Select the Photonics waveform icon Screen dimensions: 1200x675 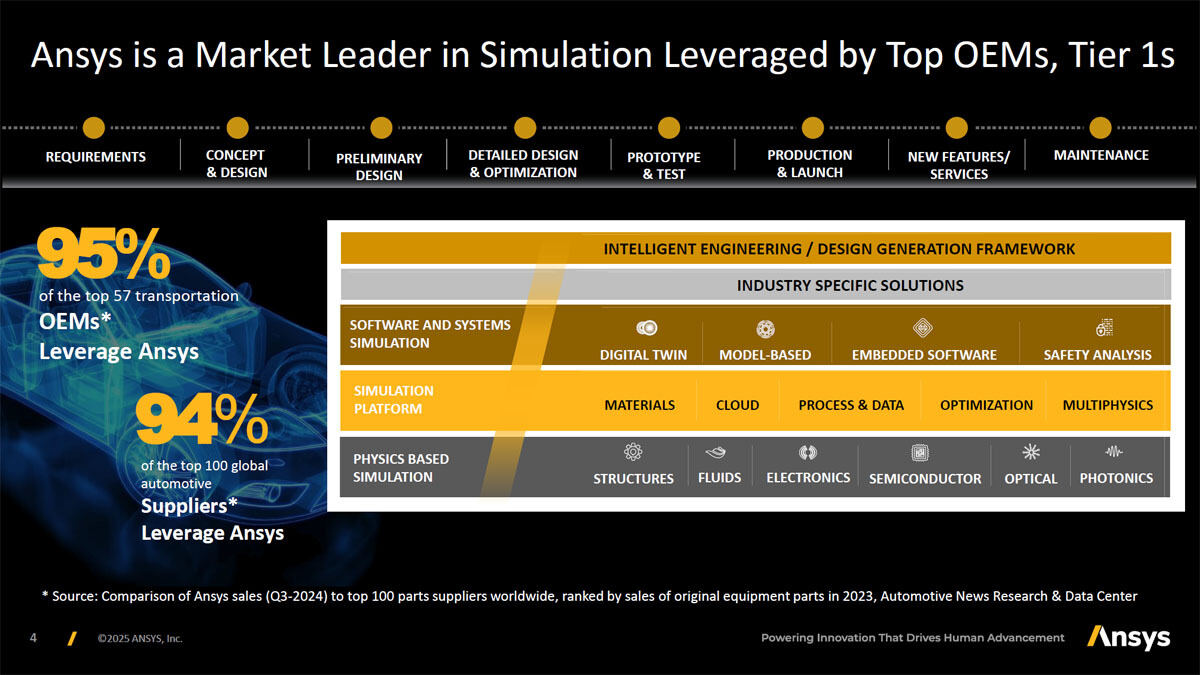click(1115, 451)
